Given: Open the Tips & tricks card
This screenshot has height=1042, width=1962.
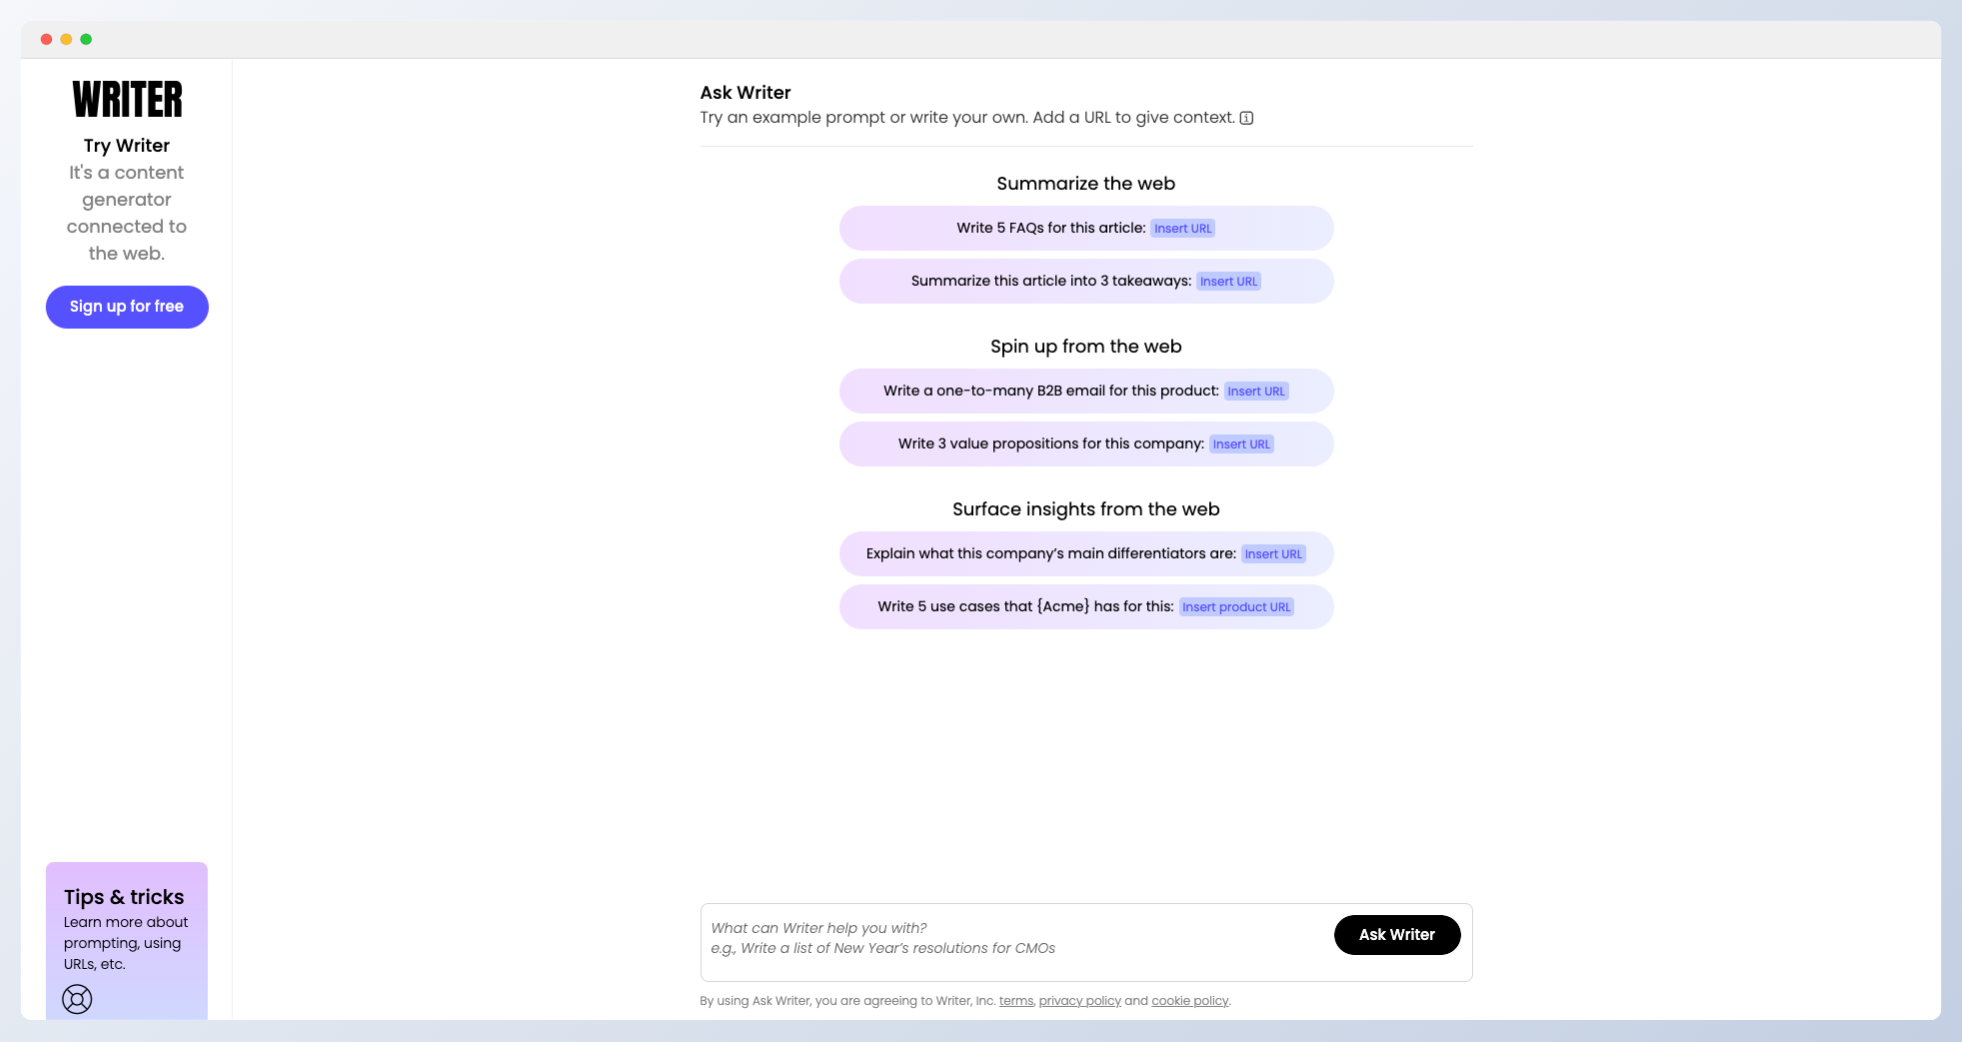Looking at the screenshot, I should tap(127, 941).
